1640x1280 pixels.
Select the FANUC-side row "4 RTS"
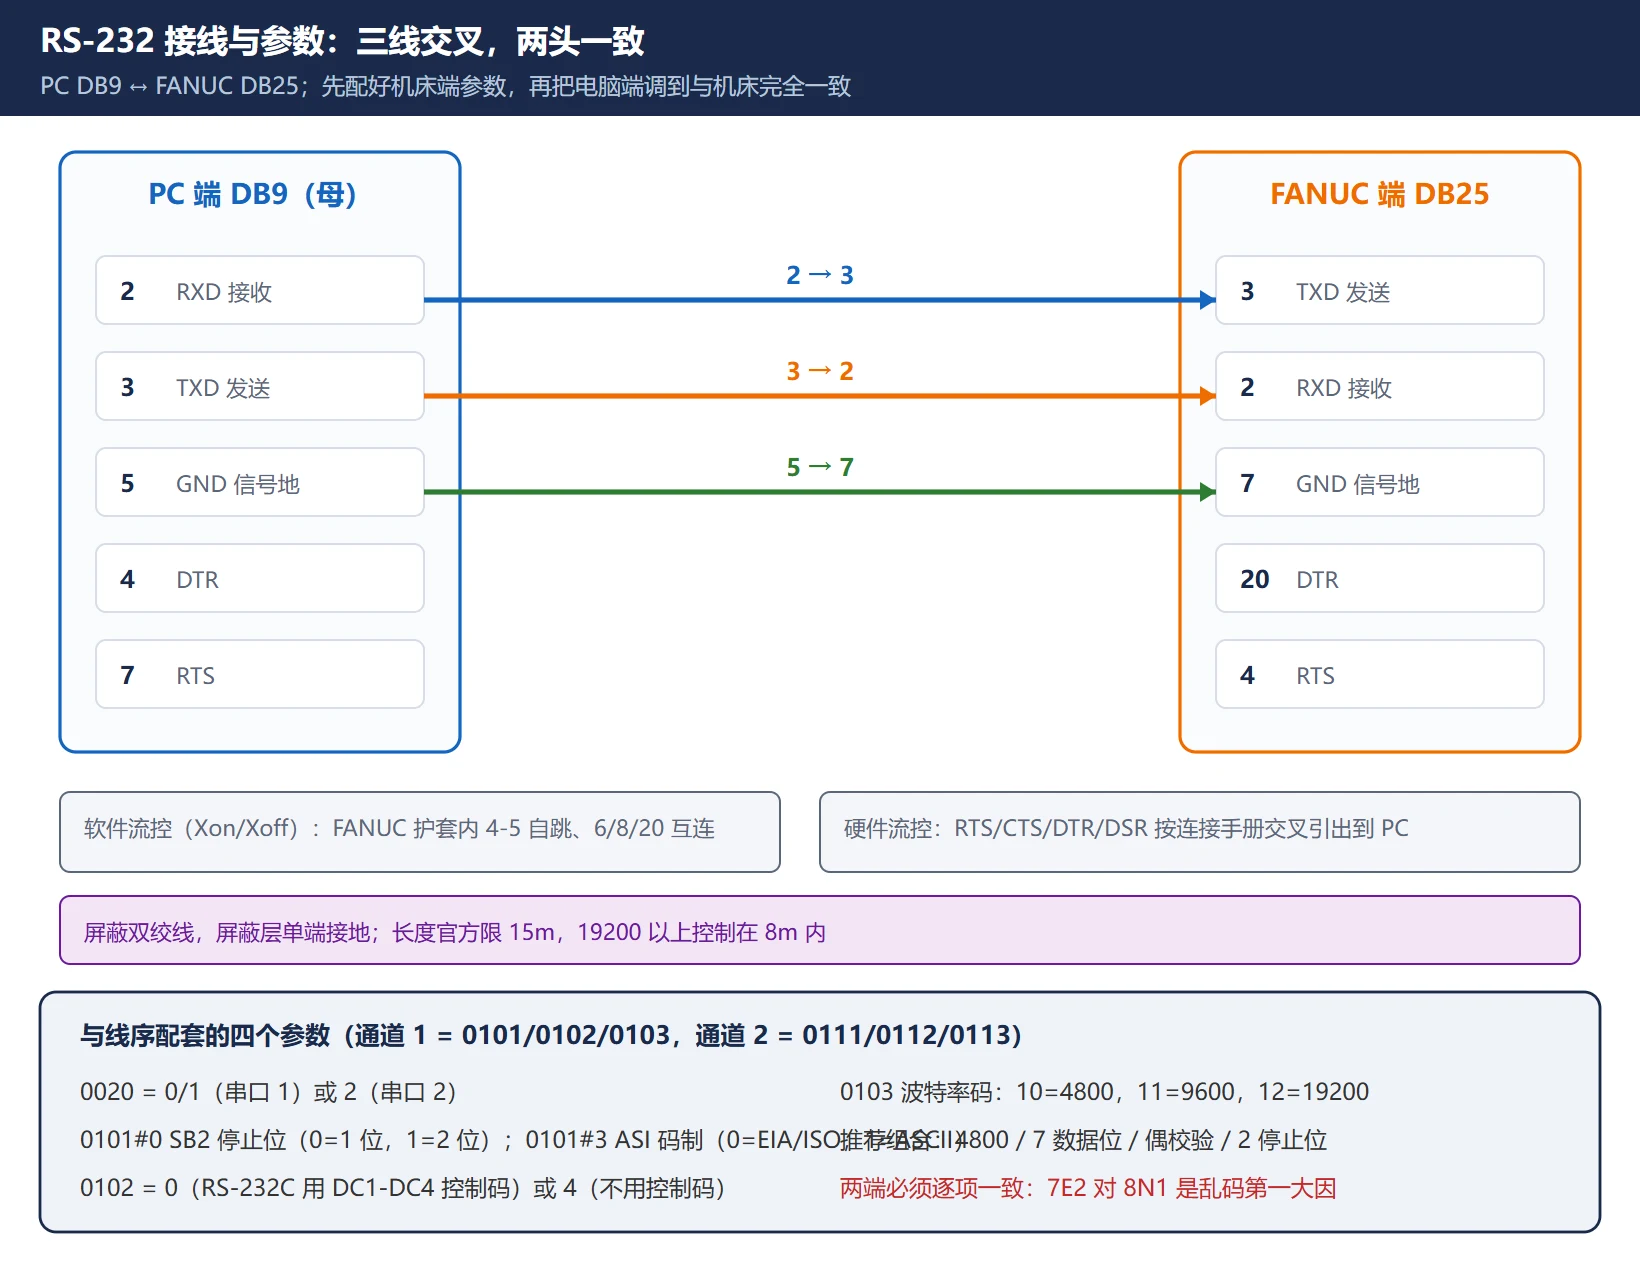(x=1380, y=674)
